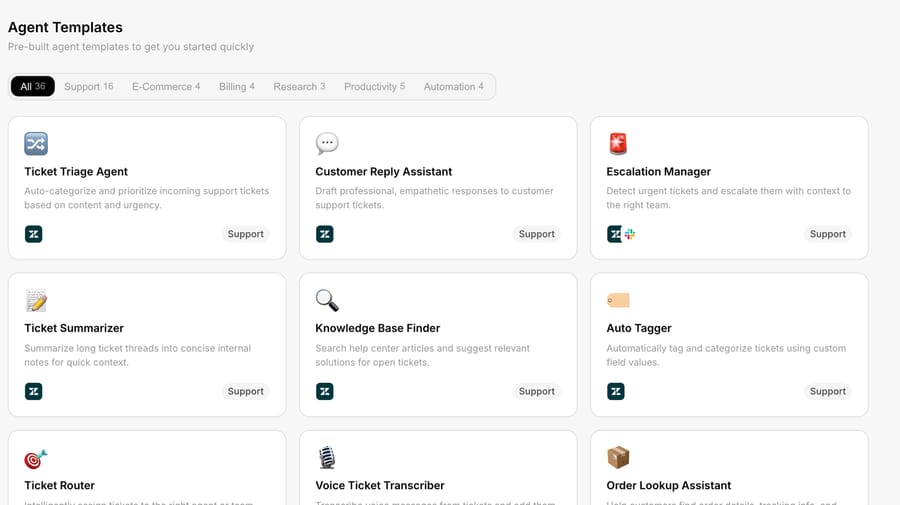
Task: Switch to the E-Commerce 4 tab
Action: coord(166,86)
